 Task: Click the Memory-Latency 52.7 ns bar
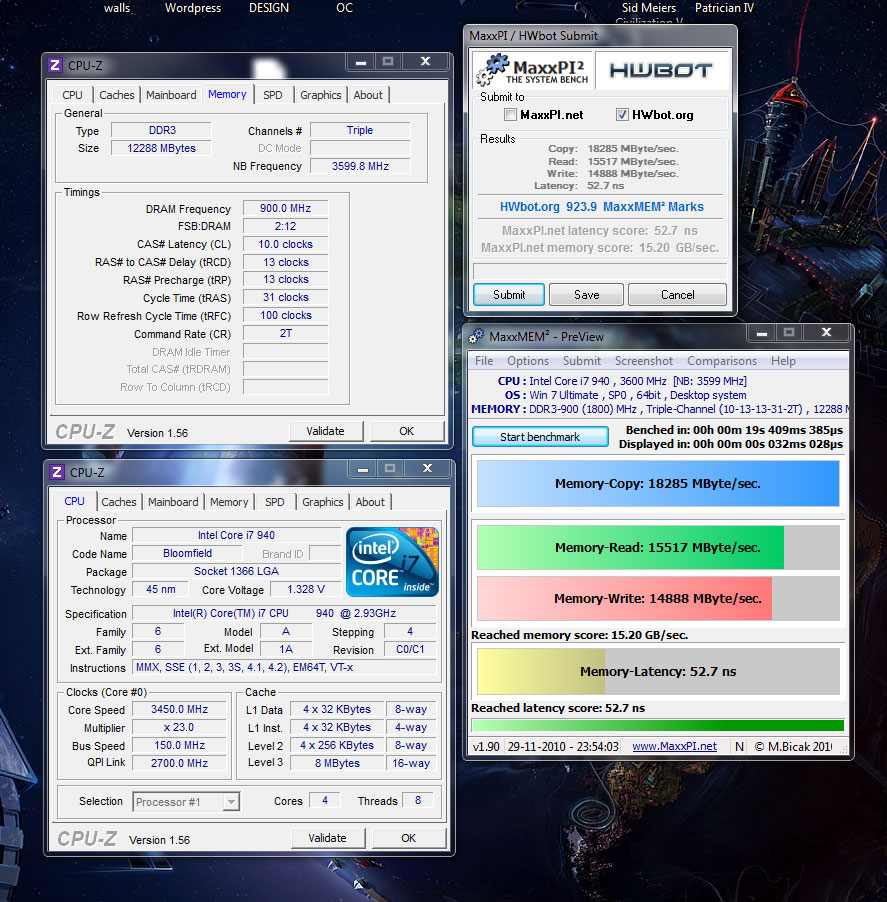pyautogui.click(x=658, y=671)
